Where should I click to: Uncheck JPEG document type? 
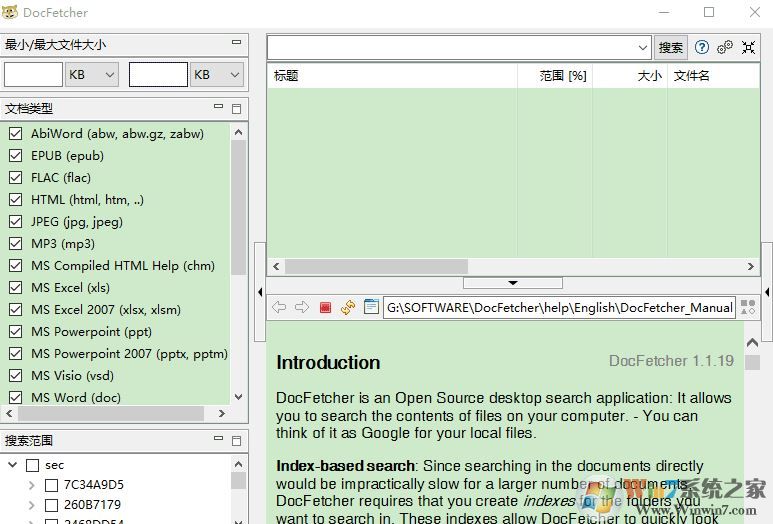(16, 222)
